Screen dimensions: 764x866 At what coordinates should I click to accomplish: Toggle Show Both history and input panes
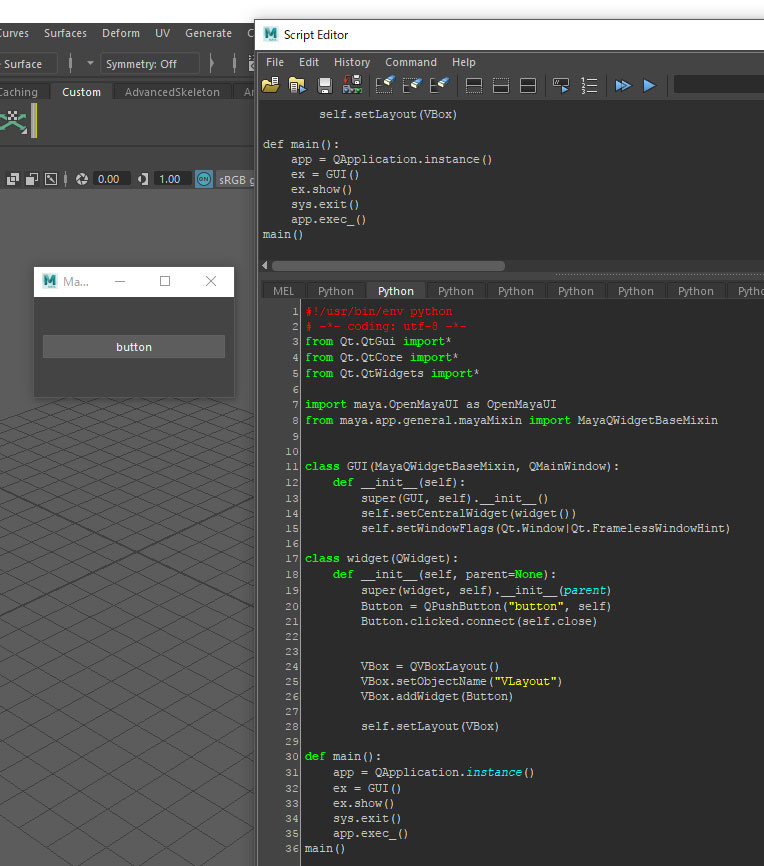tap(528, 86)
